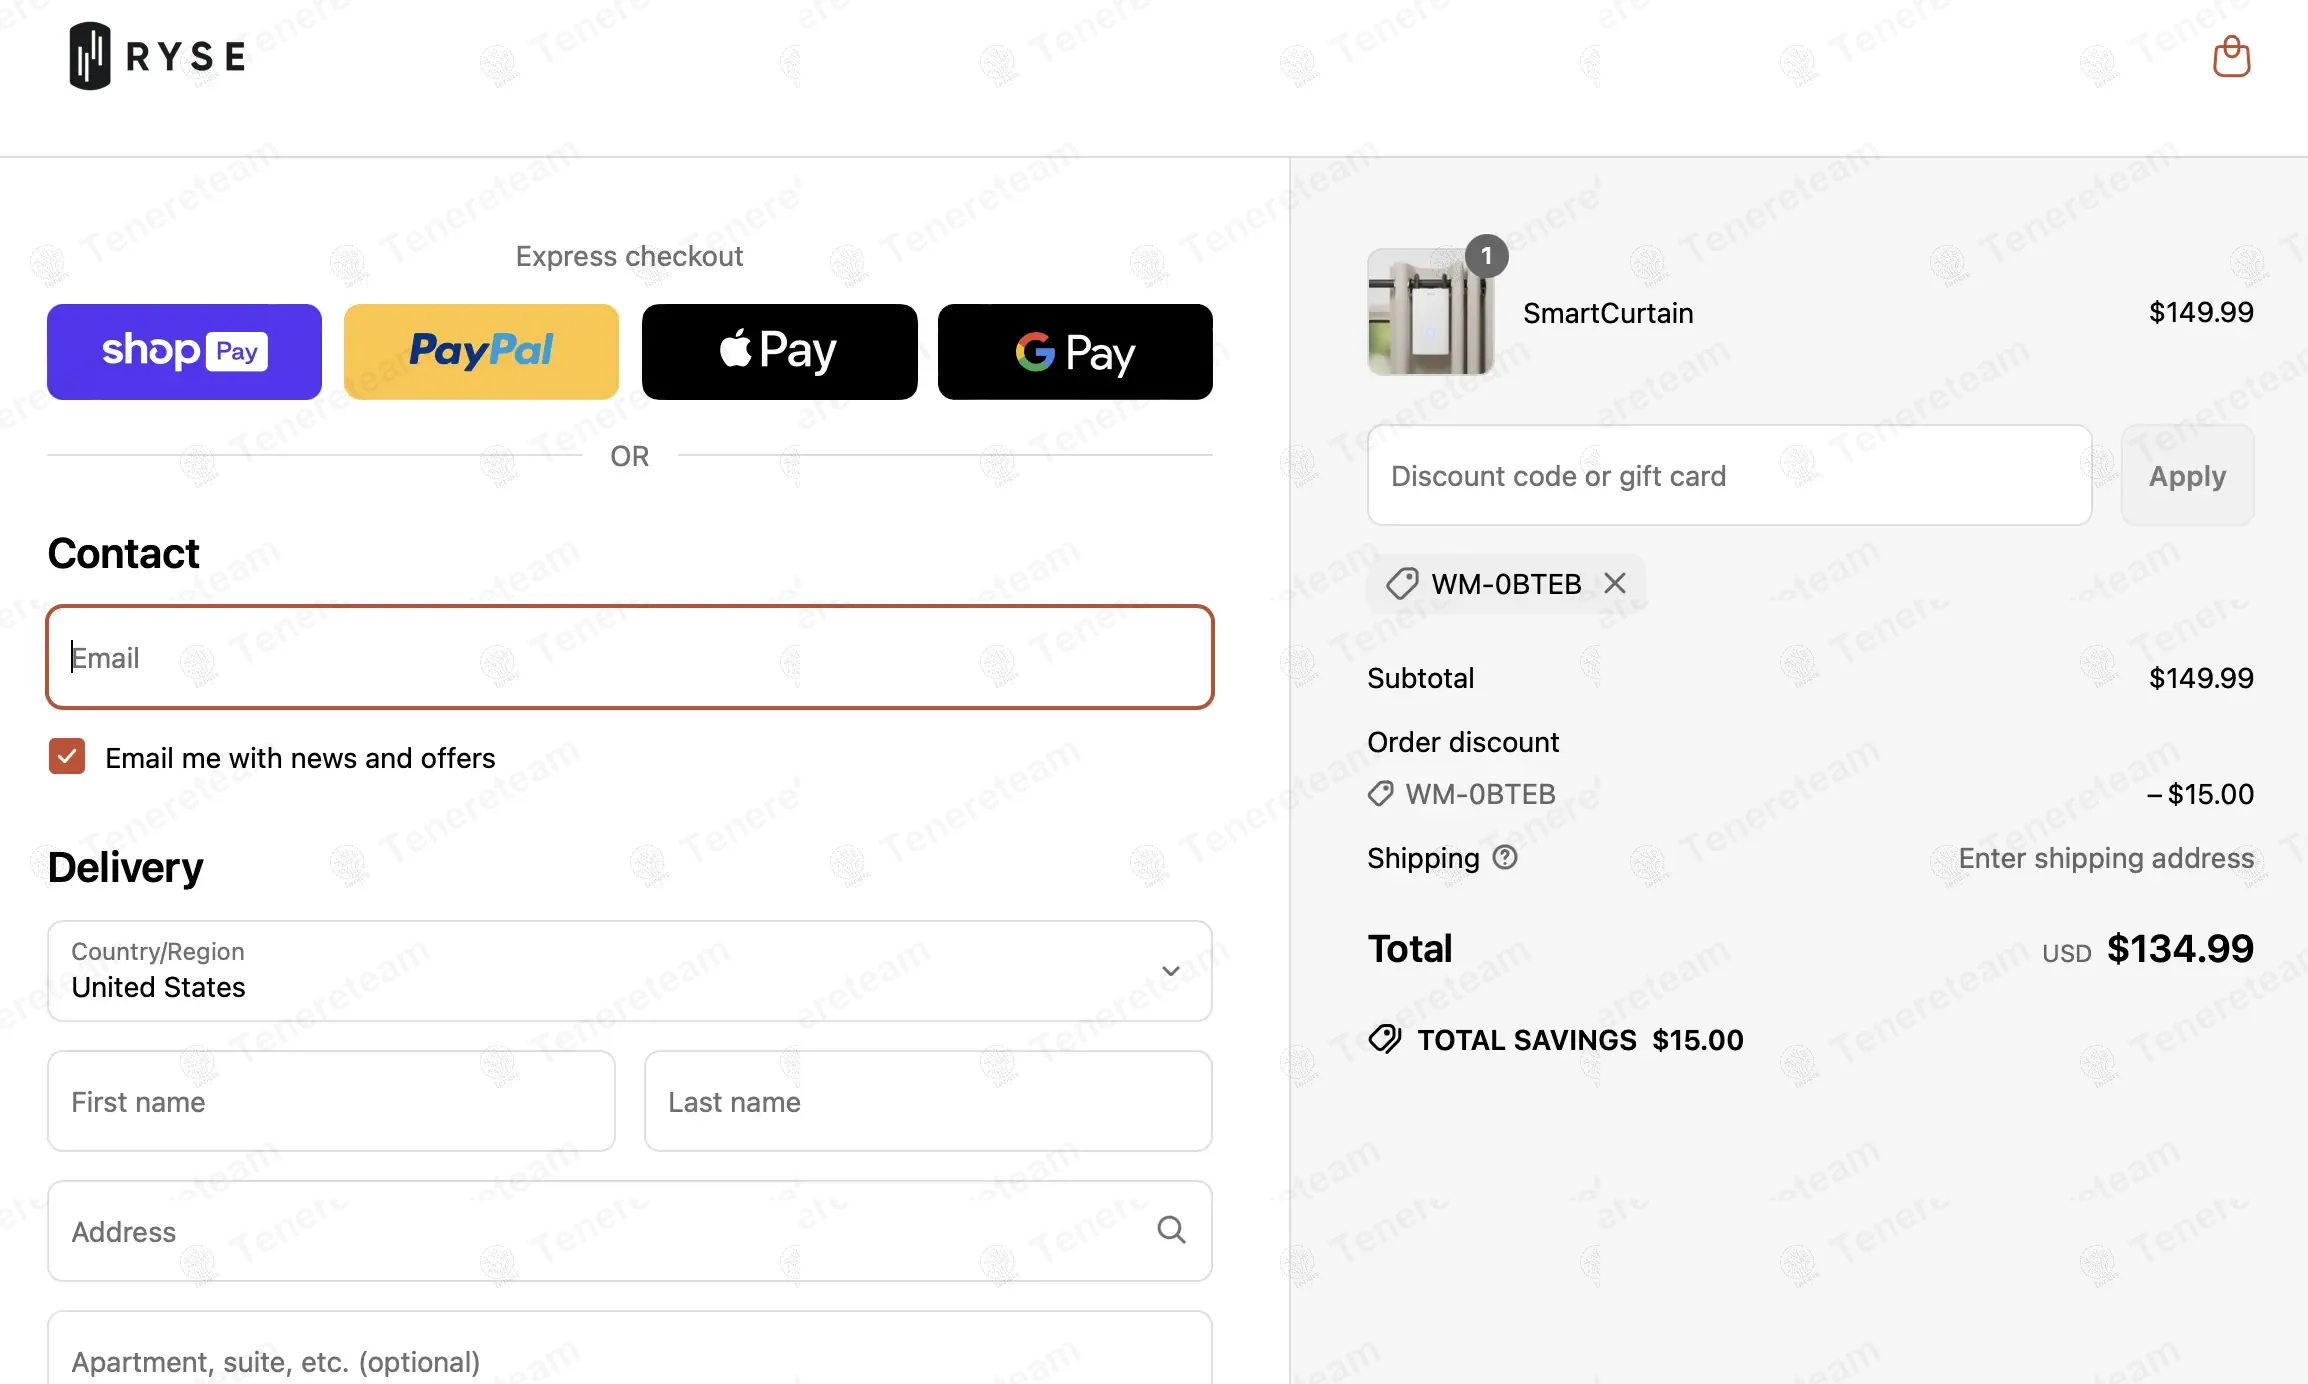Viewport: 2308px width, 1384px height.
Task: Remove the WM-0BTEB discount code
Action: (1615, 583)
